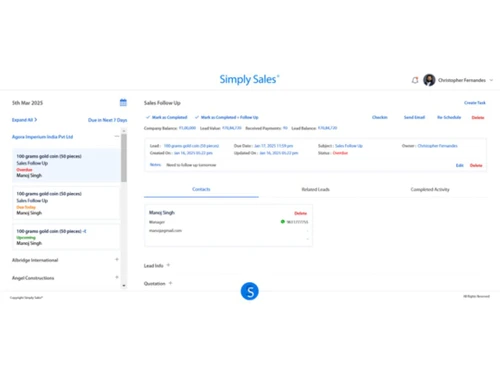The width and height of the screenshot is (500, 375).
Task: Click the Sales Follow Up page heading
Action: pos(162,103)
